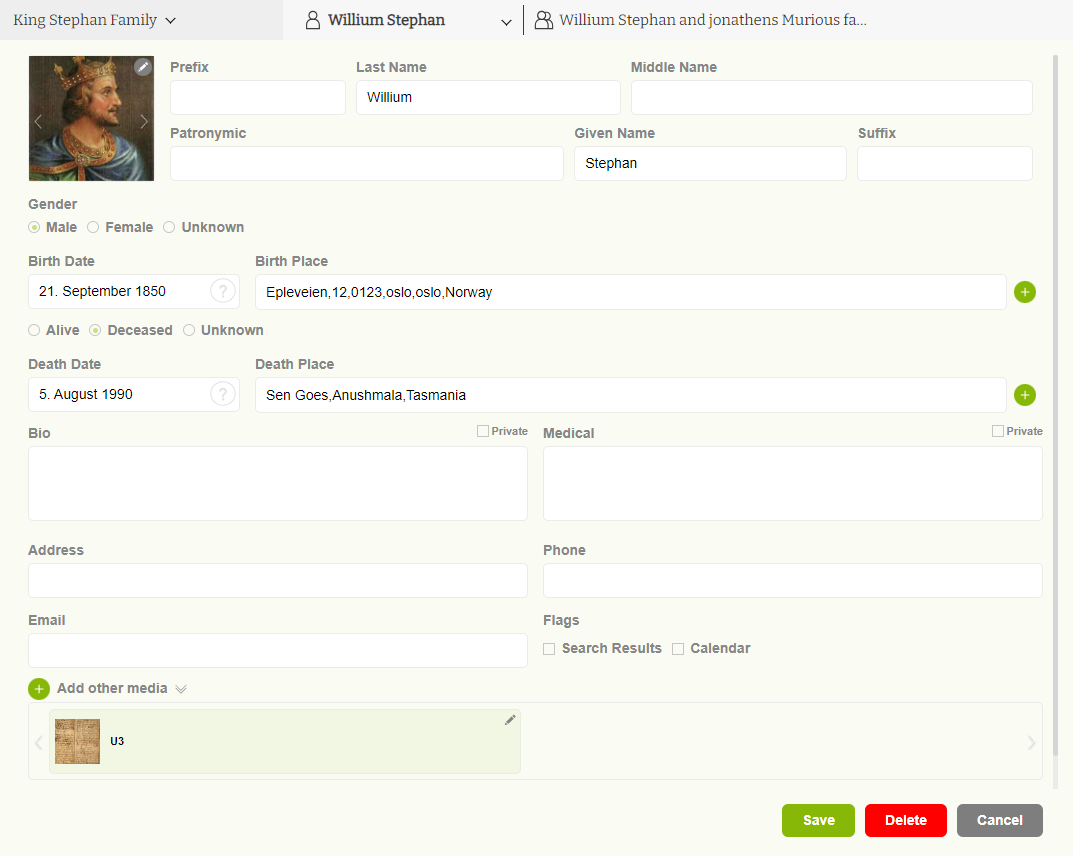Image resolution: width=1073 pixels, height=856 pixels.
Task: Add another Death Place with the green plus
Action: click(x=1025, y=395)
